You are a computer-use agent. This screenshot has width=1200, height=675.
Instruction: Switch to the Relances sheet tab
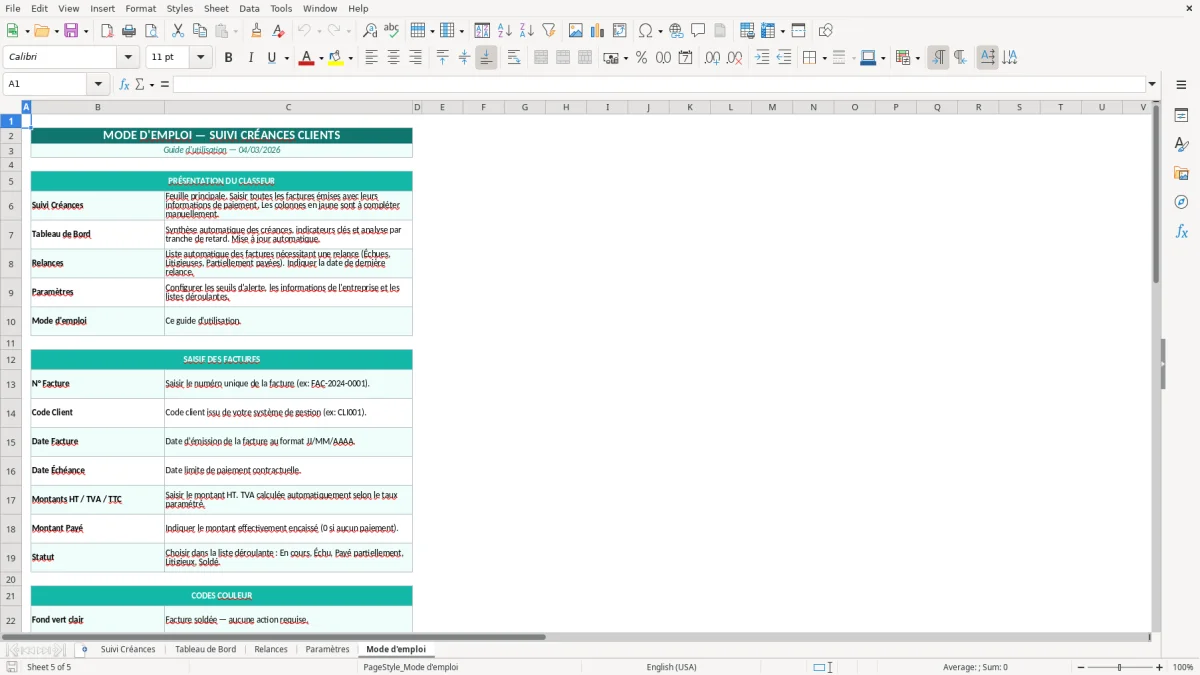(x=271, y=649)
